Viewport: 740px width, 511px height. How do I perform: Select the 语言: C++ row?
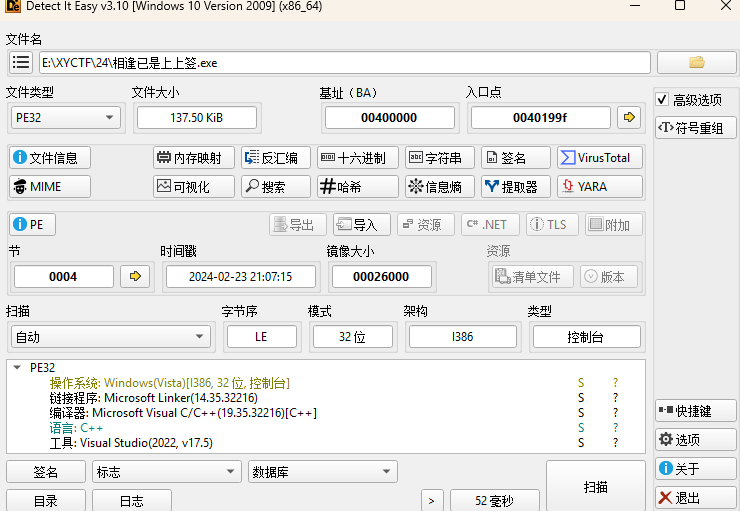pos(326,428)
